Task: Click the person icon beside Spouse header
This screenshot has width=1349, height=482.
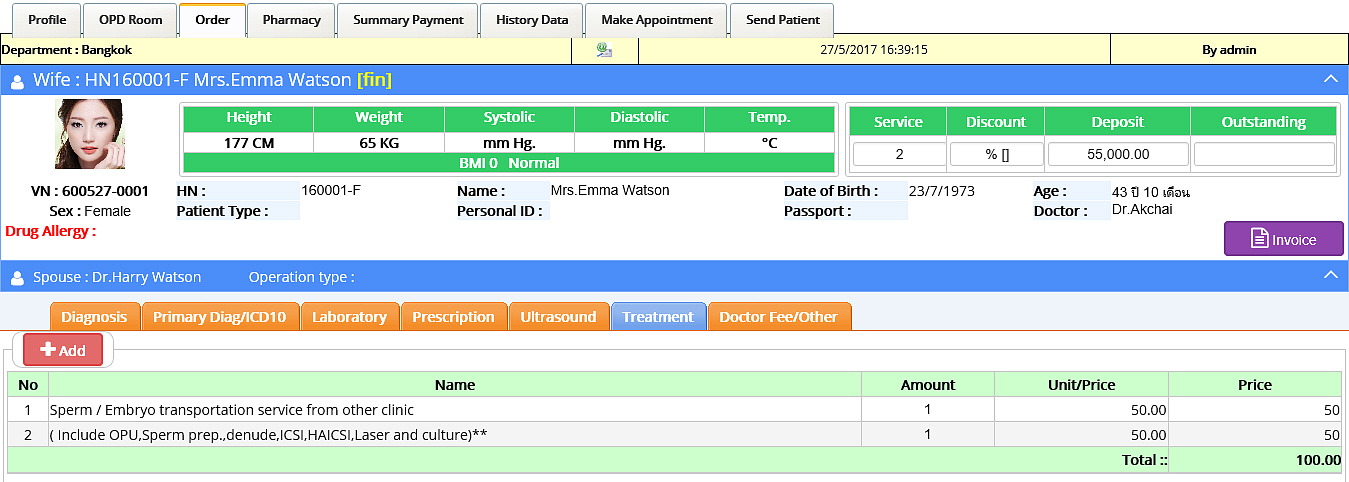Action: coord(17,278)
